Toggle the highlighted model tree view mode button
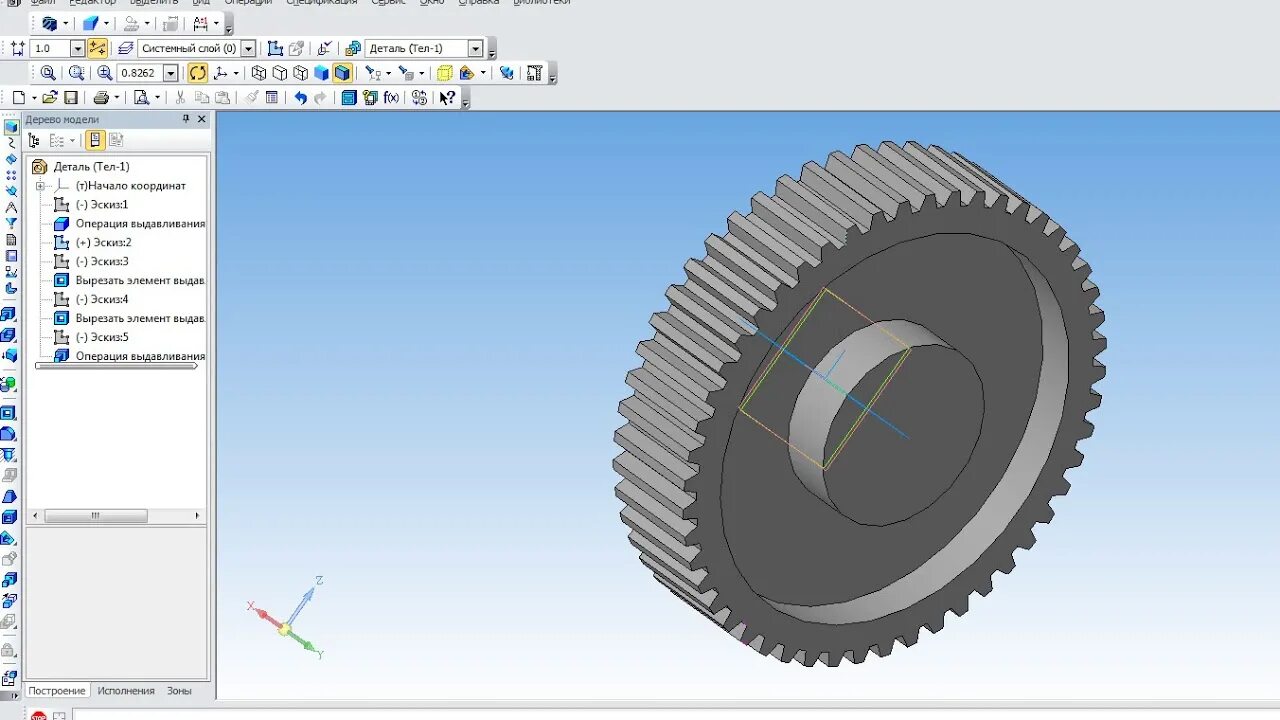 pos(95,141)
